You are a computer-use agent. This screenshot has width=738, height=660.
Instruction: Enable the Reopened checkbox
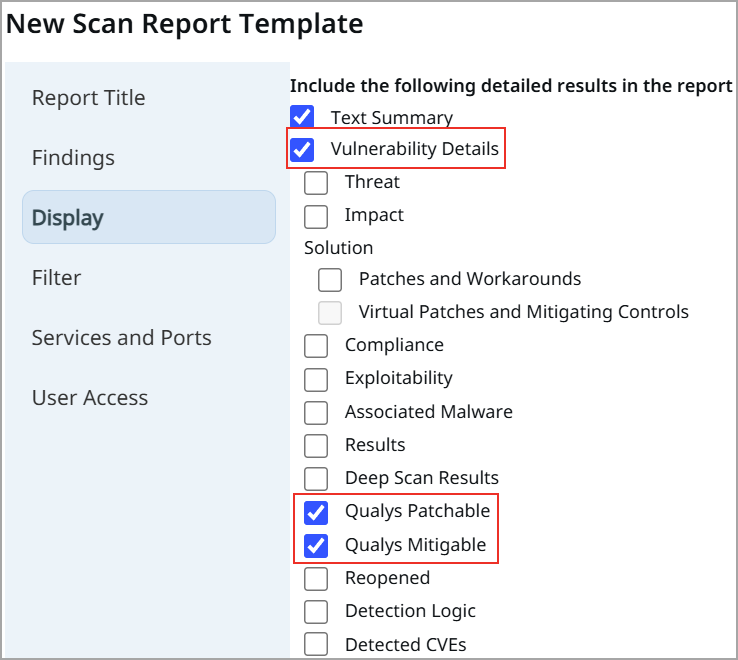pos(316,579)
